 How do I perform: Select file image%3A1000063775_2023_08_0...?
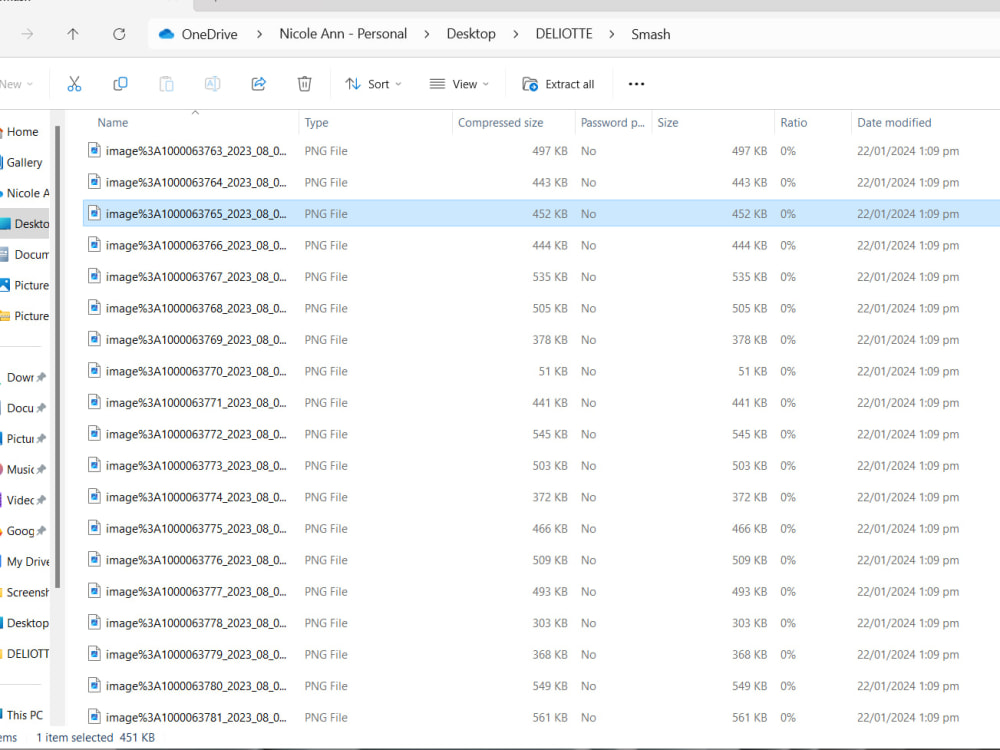196,529
